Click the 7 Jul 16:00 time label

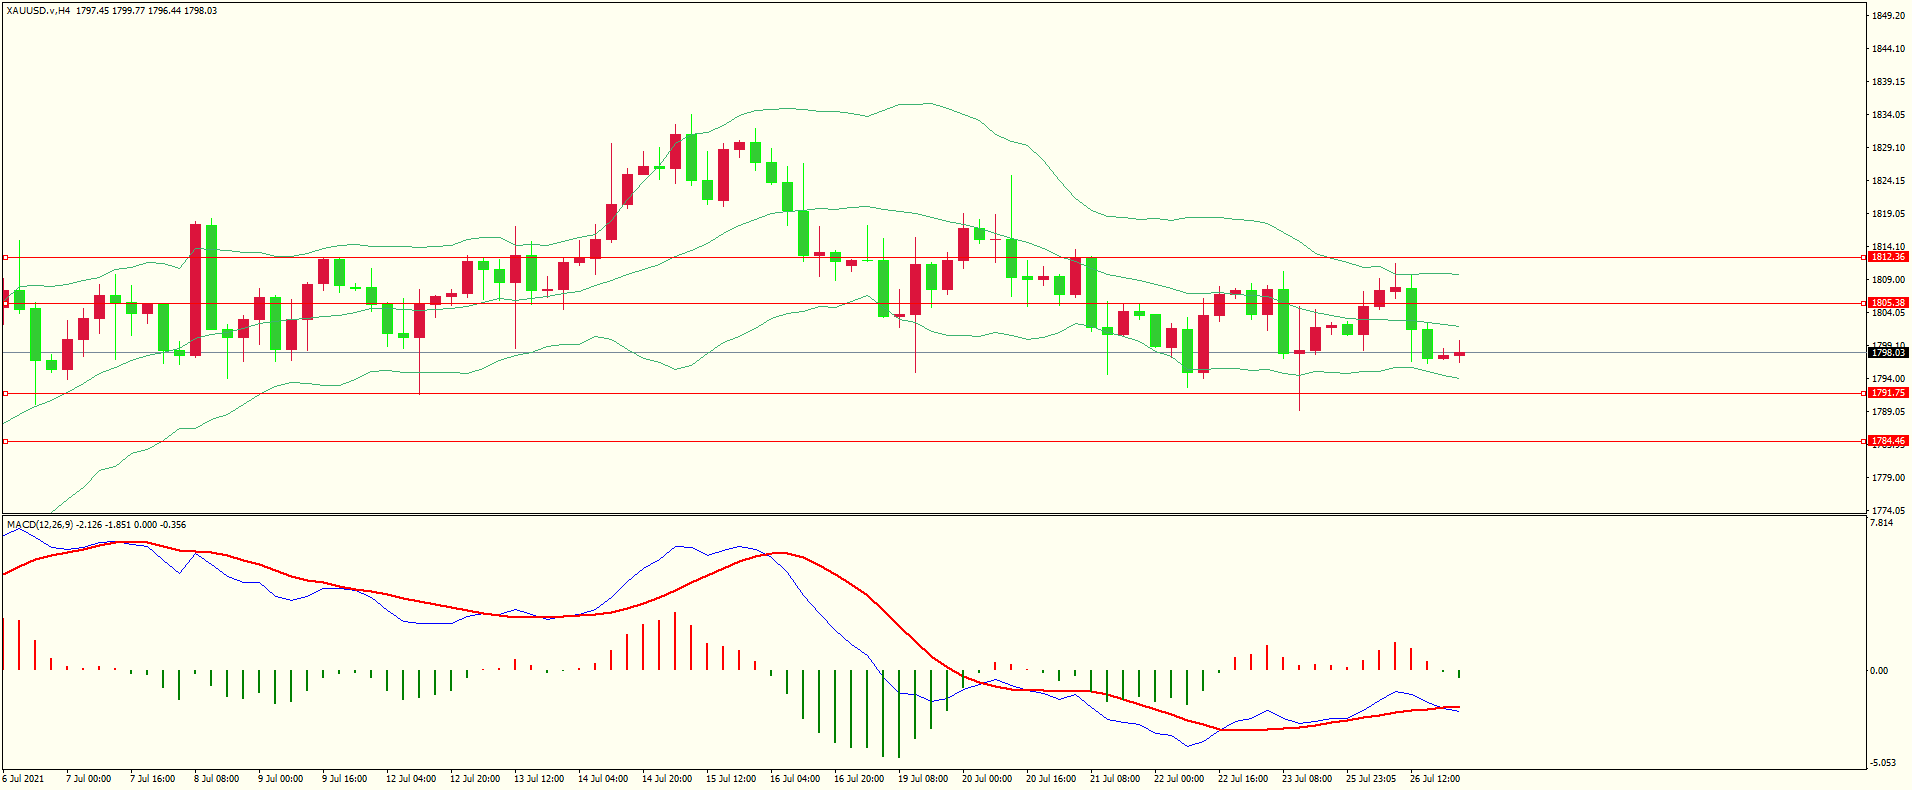[x=153, y=779]
